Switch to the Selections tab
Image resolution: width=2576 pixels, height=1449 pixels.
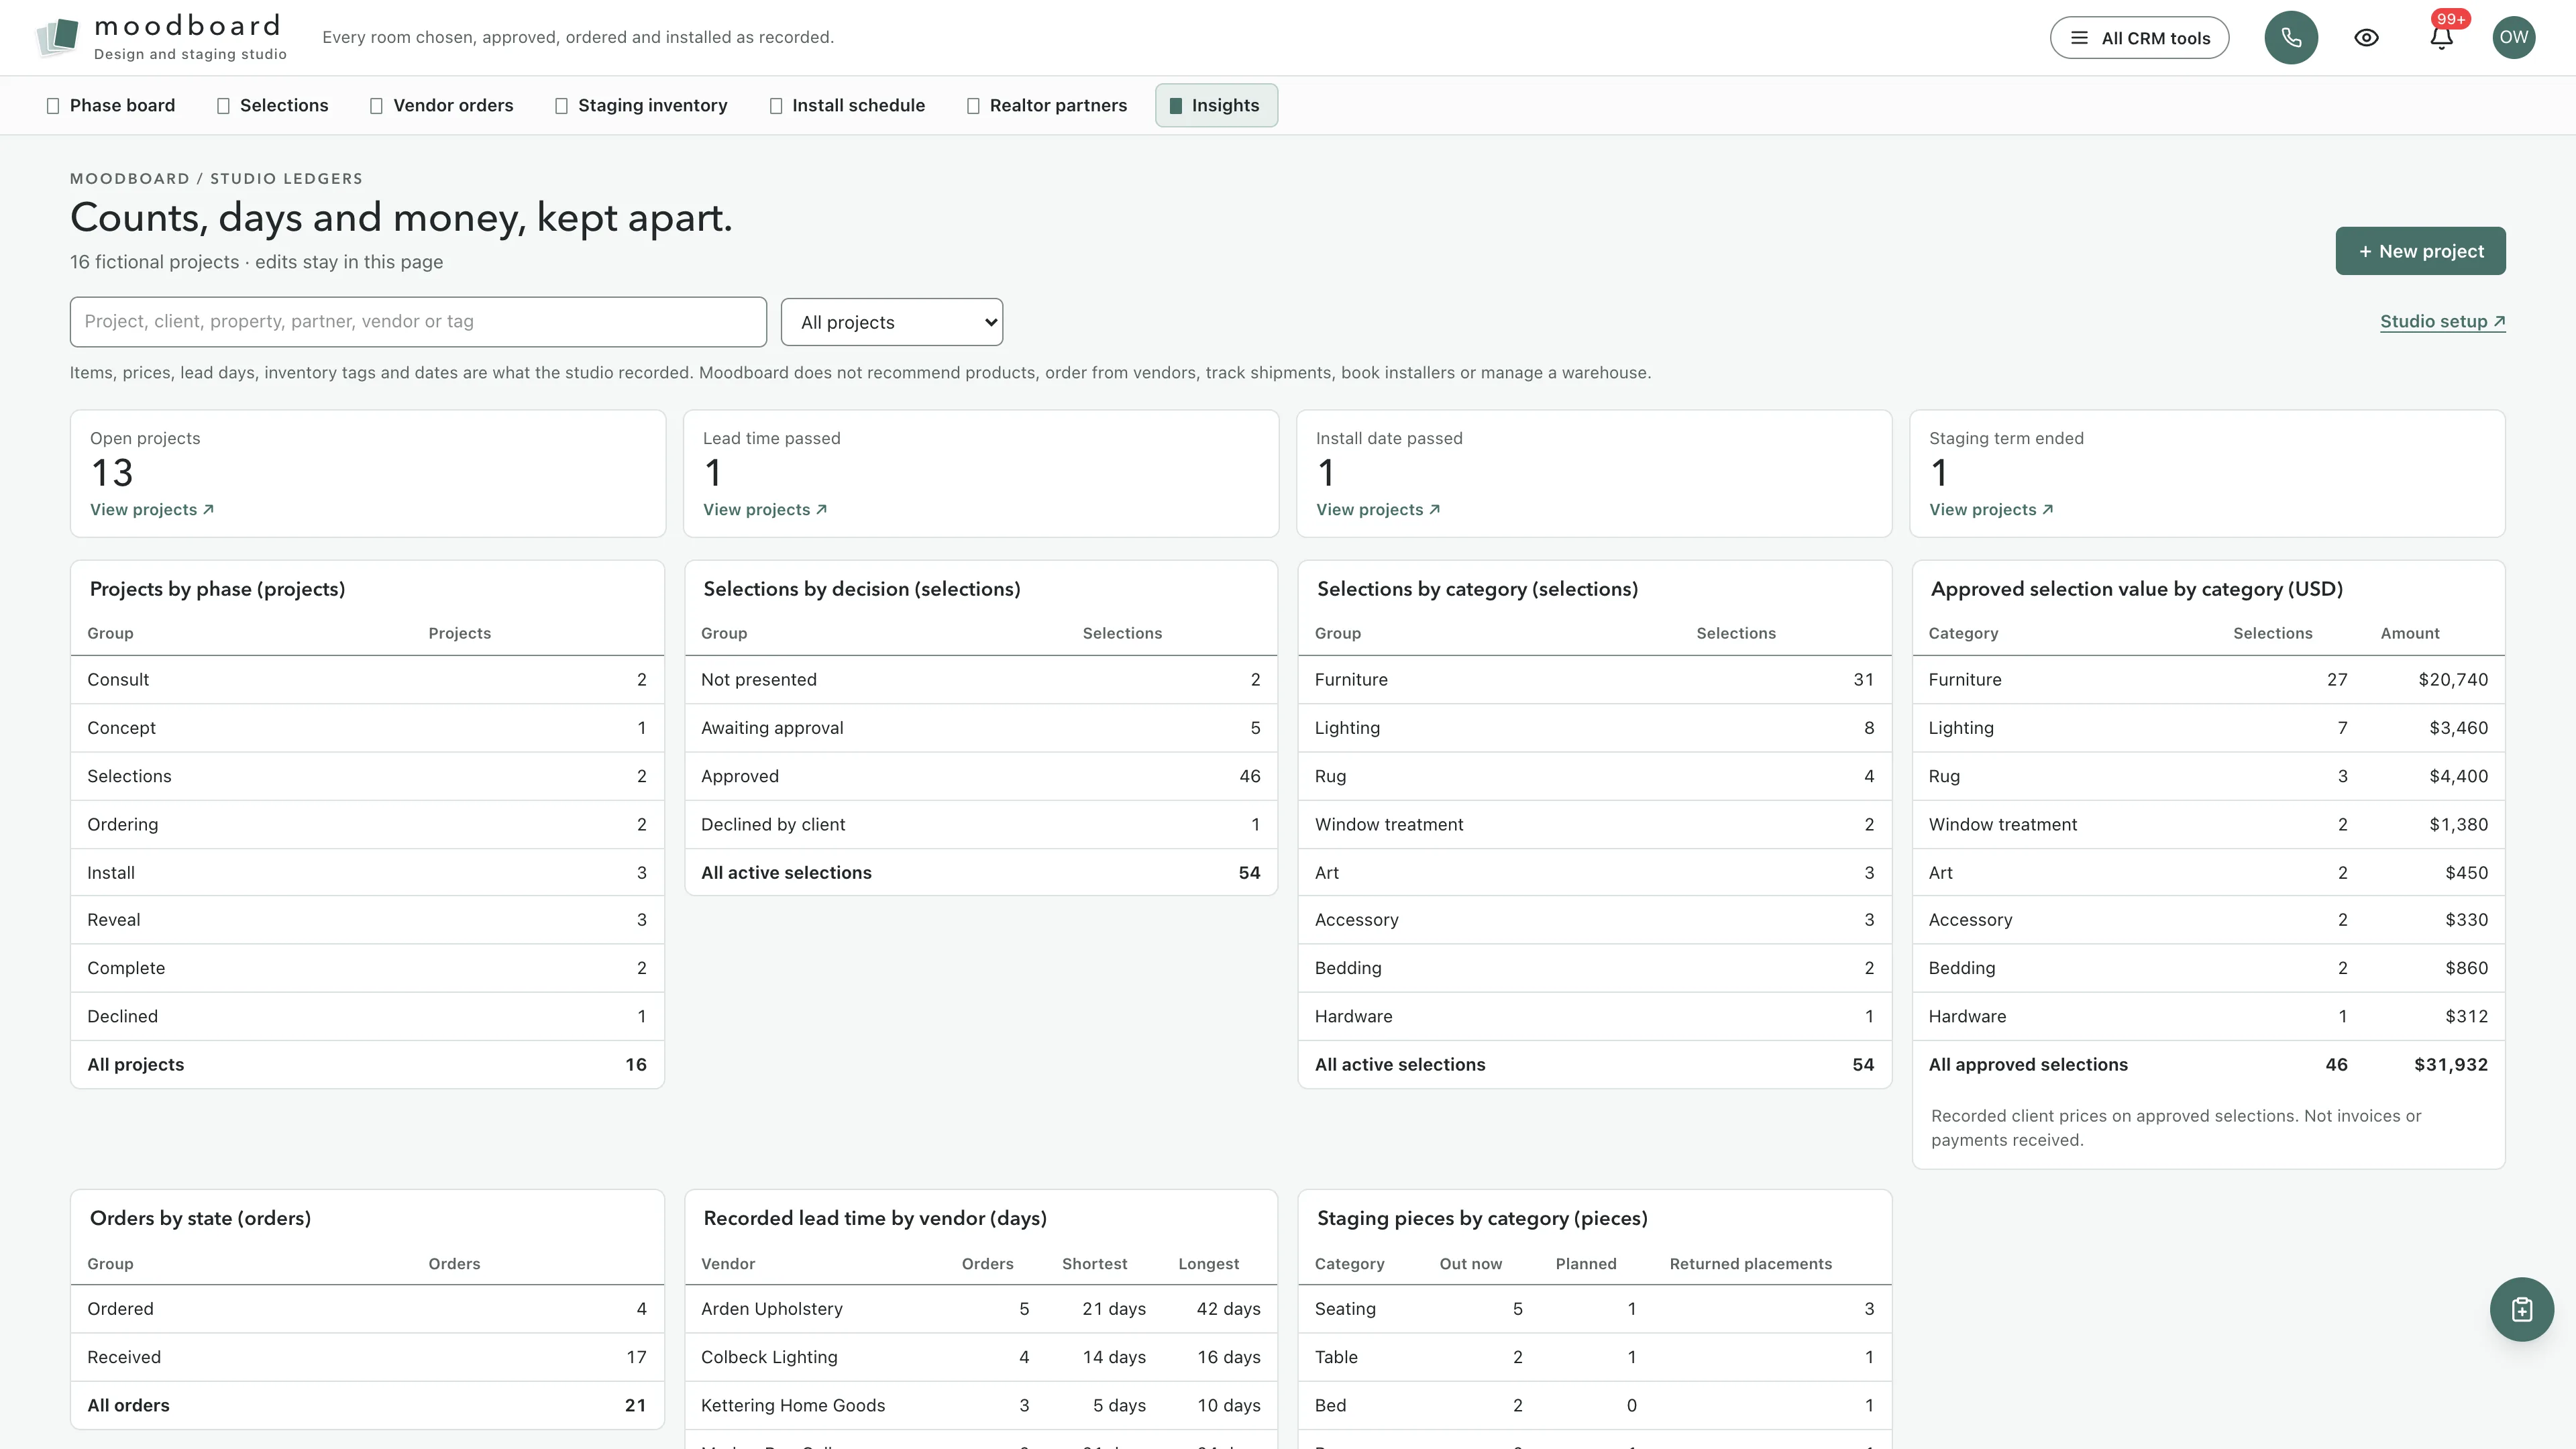point(273,105)
